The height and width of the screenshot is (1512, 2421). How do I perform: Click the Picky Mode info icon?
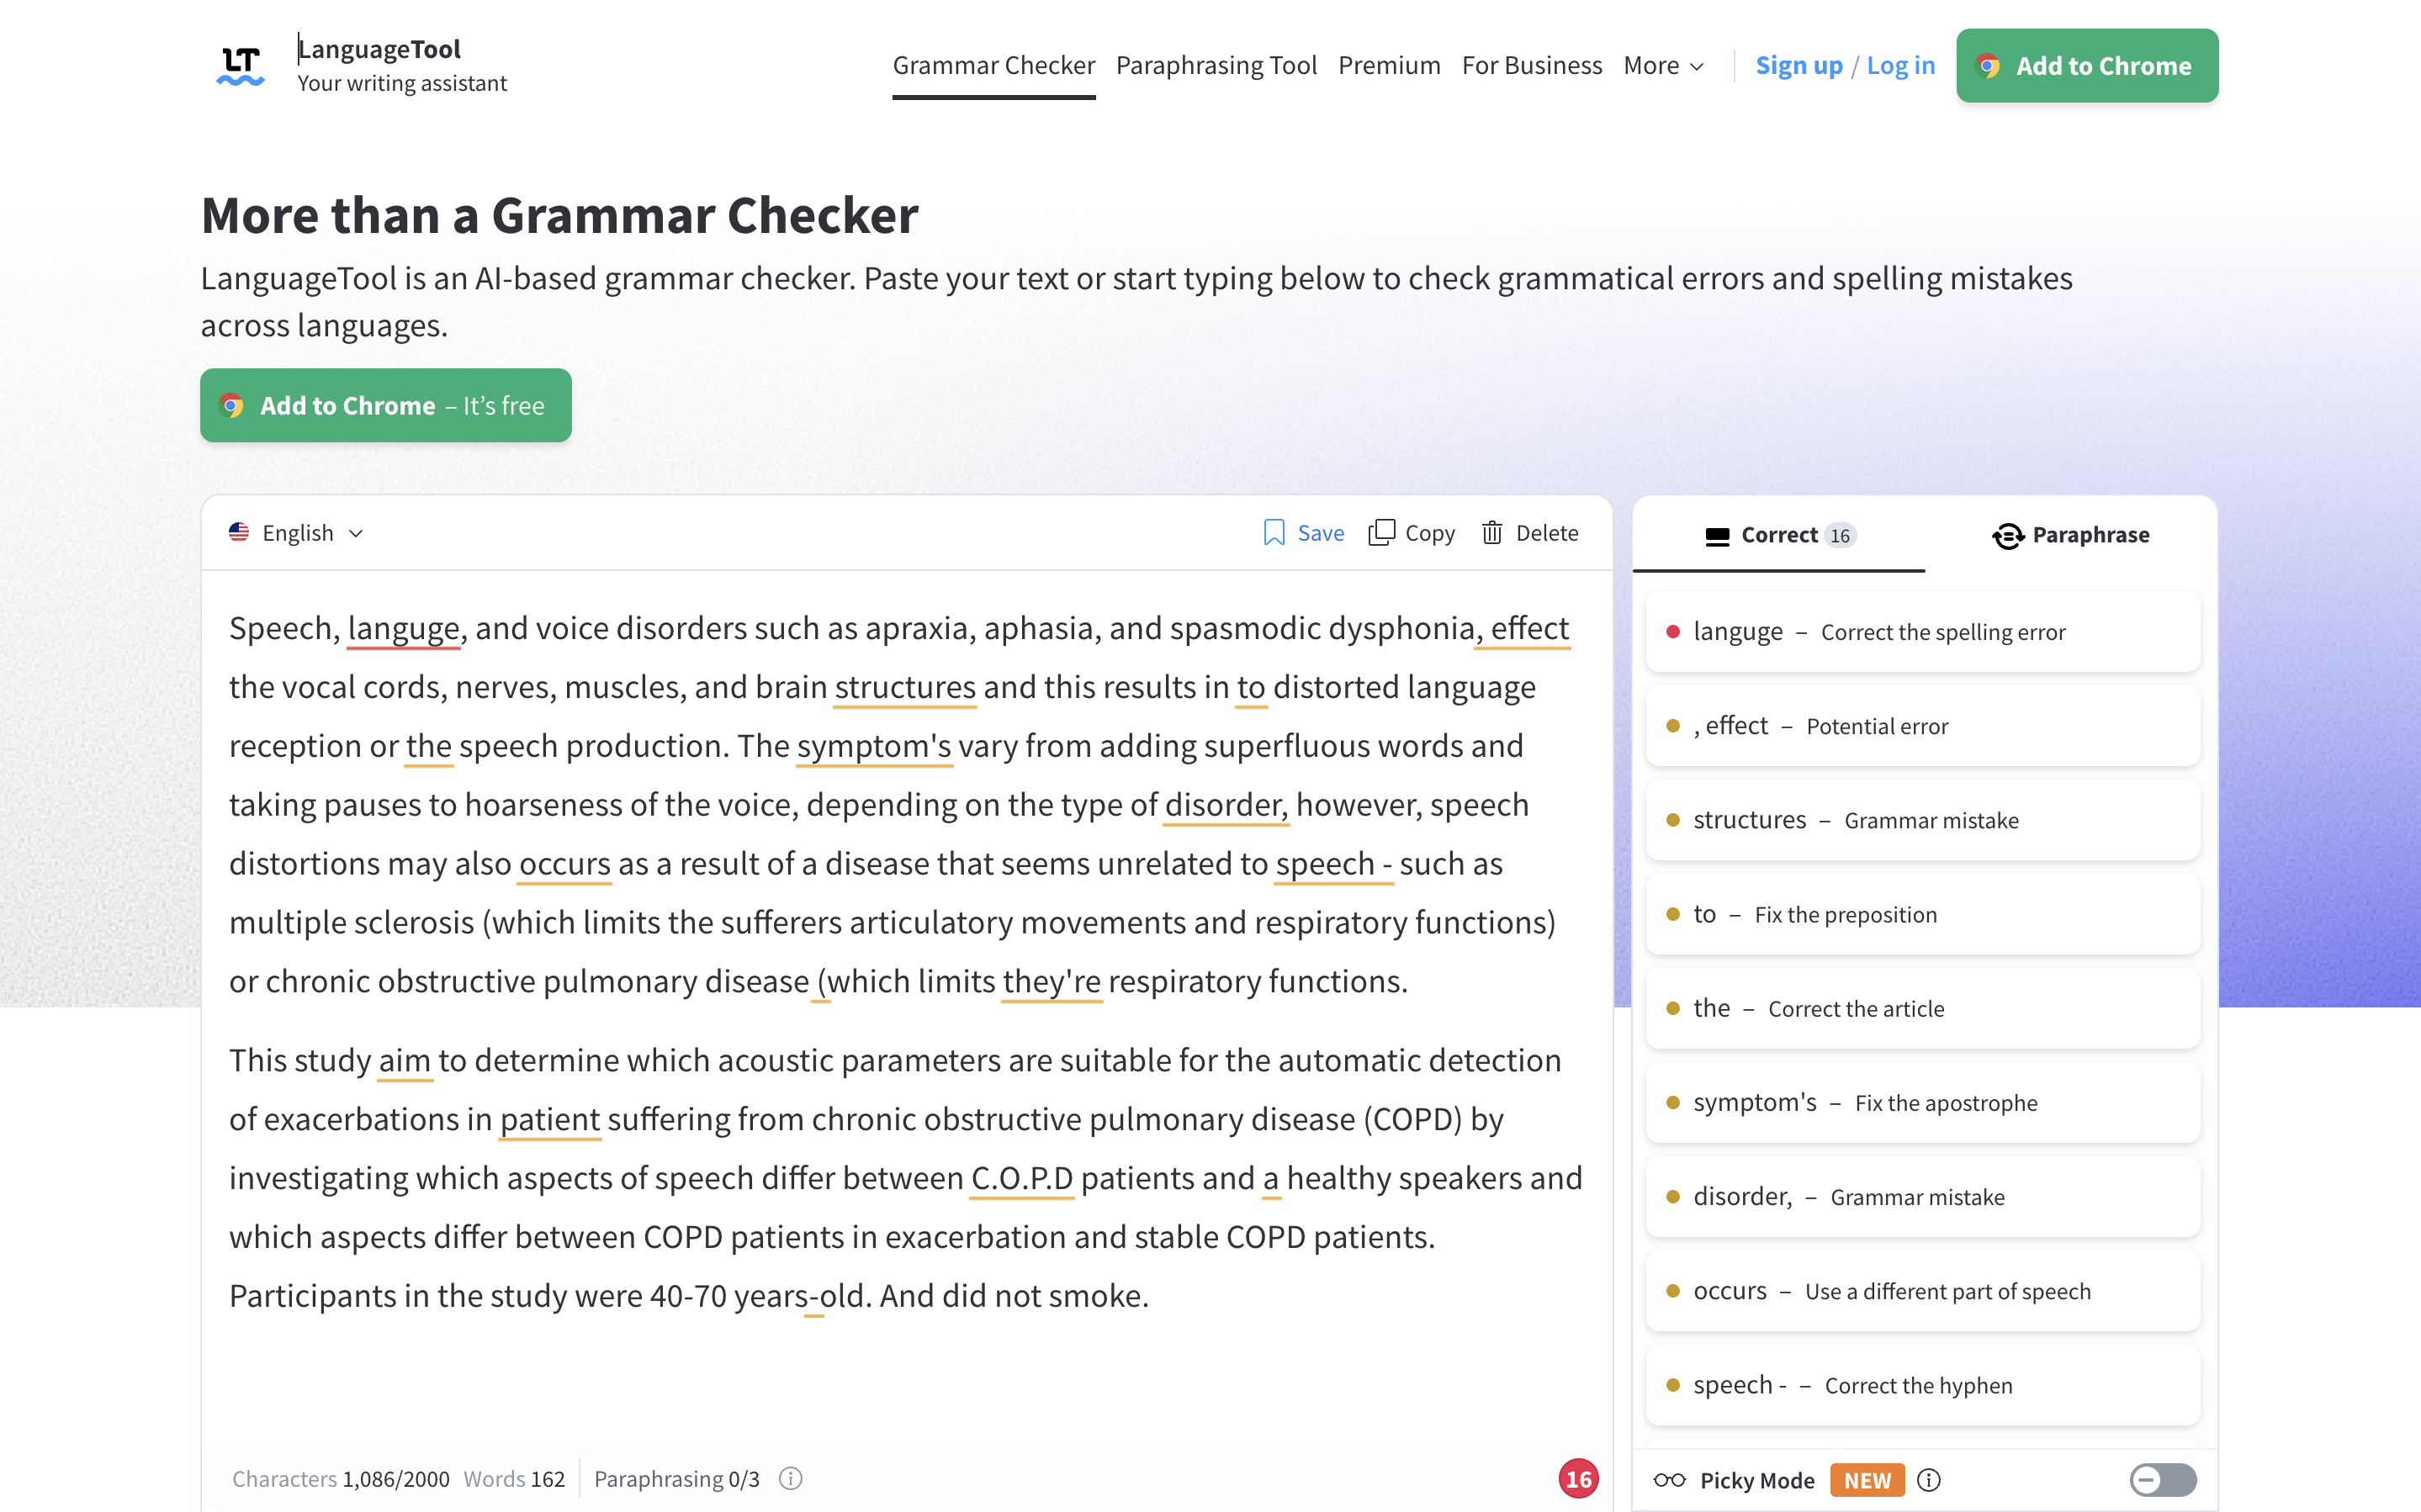pyautogui.click(x=1929, y=1480)
